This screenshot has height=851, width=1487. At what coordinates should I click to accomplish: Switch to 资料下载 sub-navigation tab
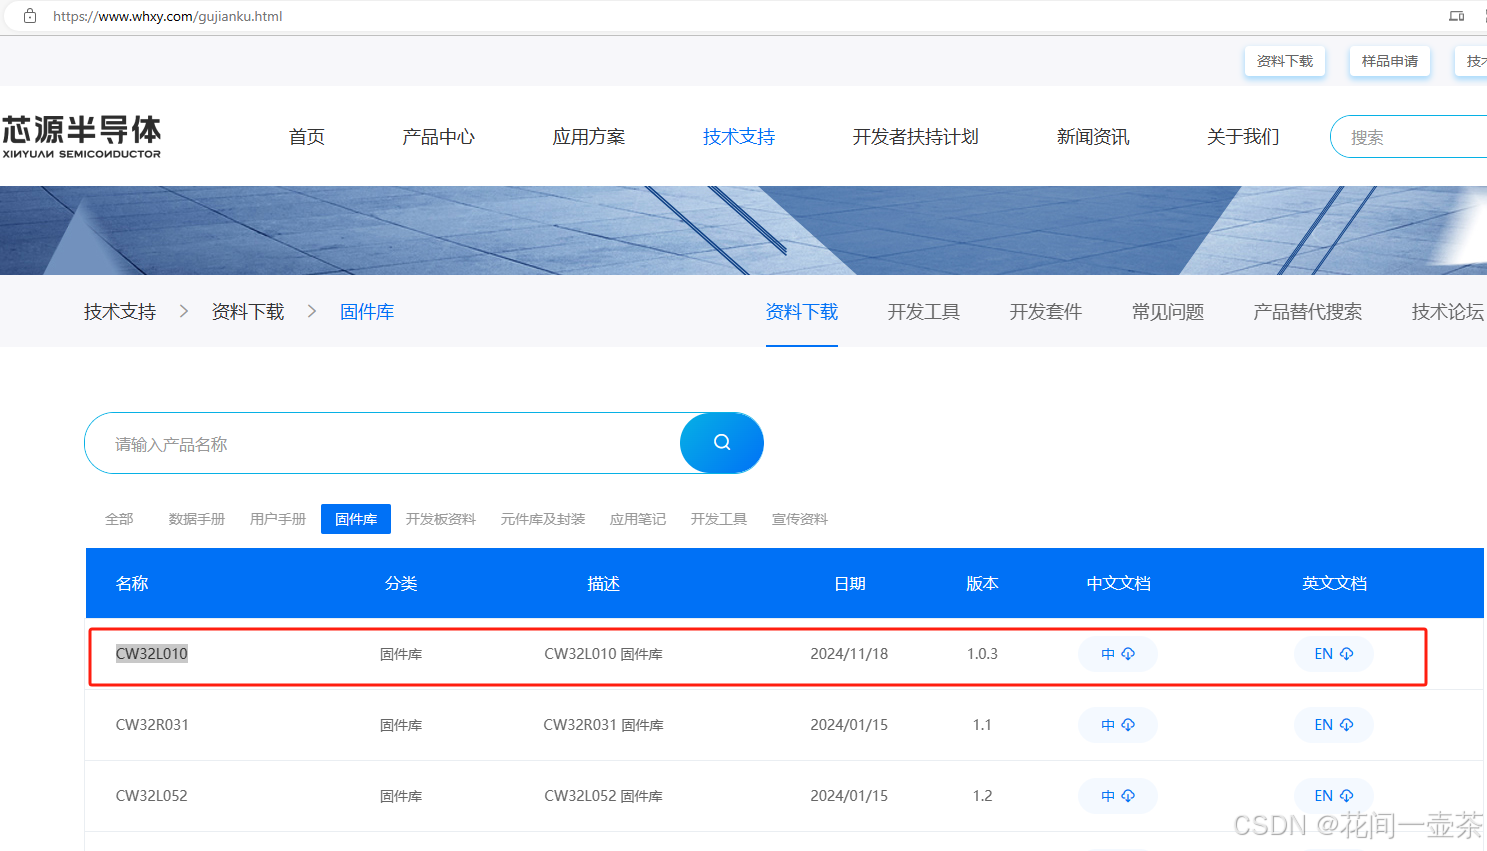(802, 312)
